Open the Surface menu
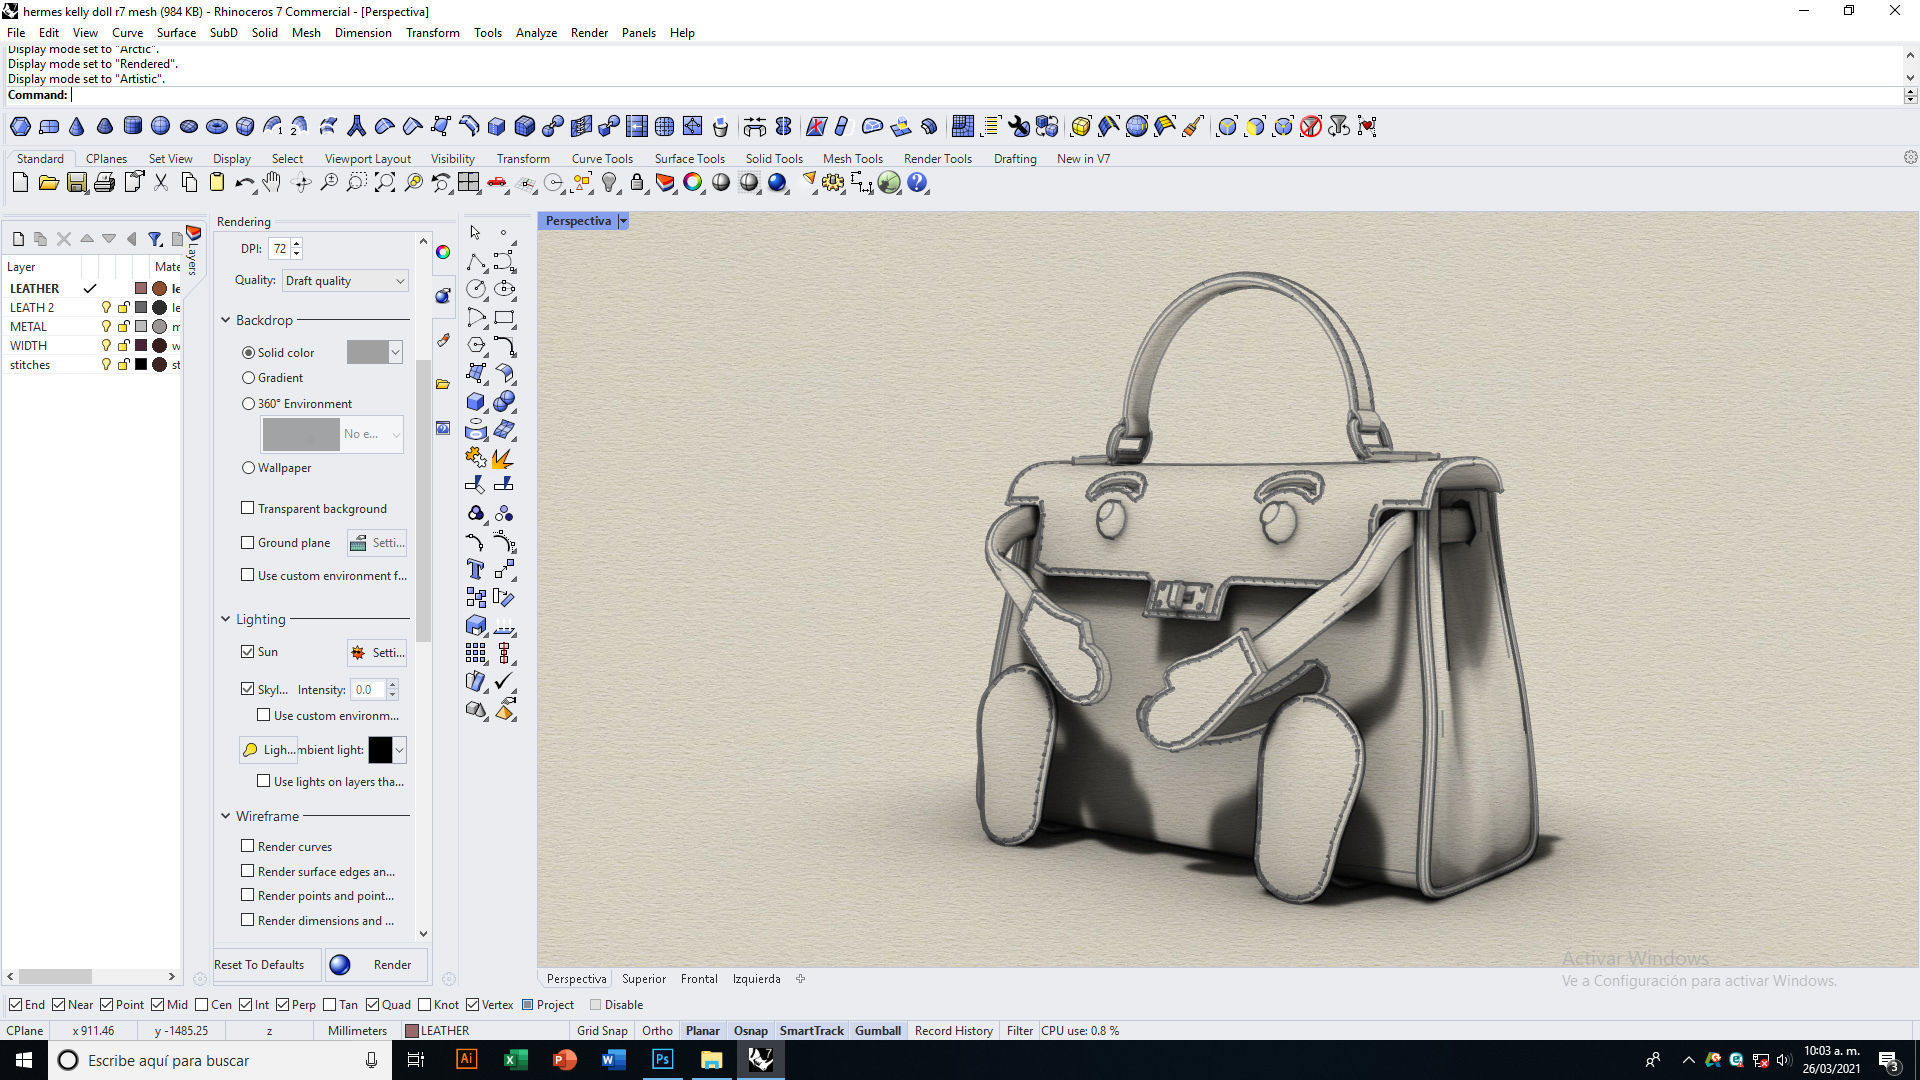This screenshot has height=1080, width=1920. pyautogui.click(x=176, y=33)
